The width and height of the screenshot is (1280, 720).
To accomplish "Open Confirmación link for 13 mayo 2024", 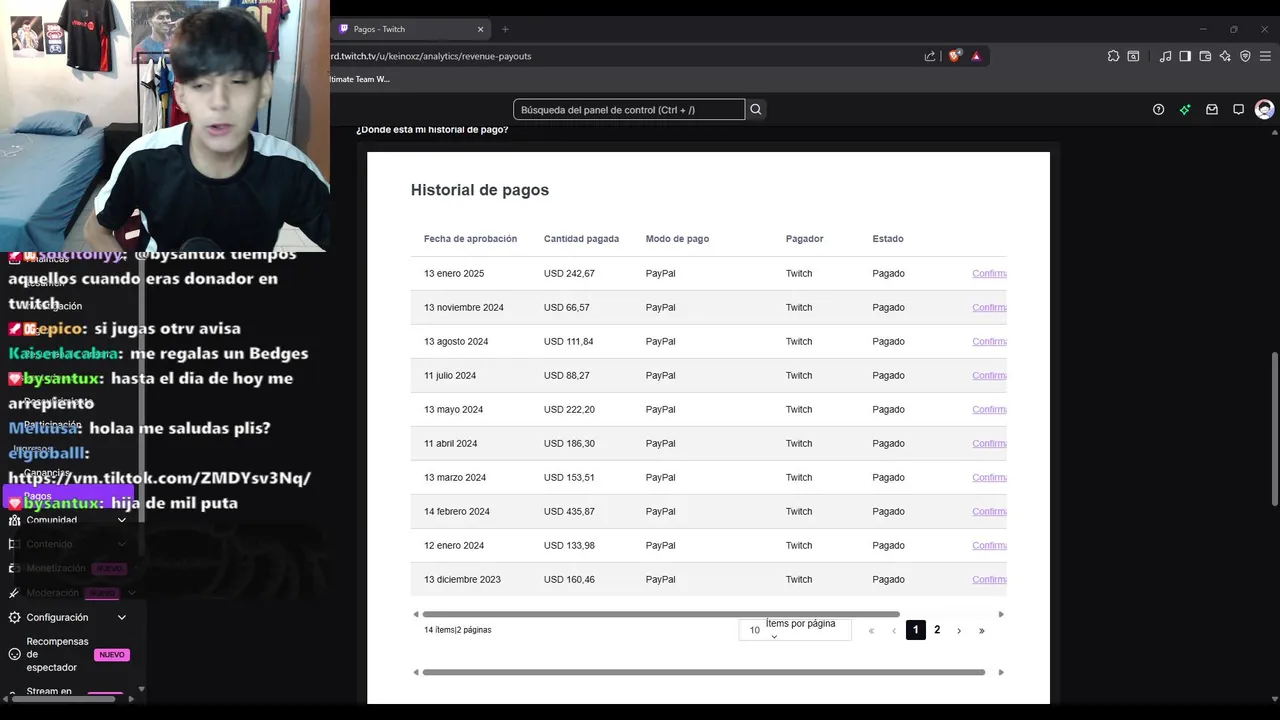I will point(989,409).
